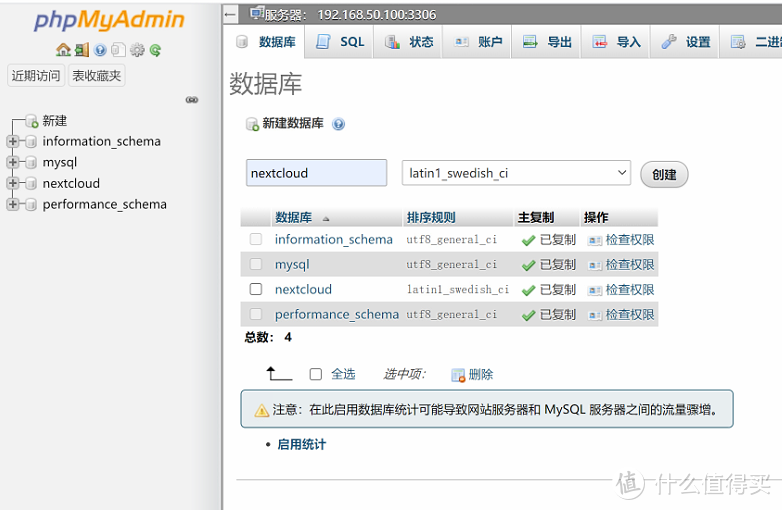Viewport: 782px width, 510px height.
Task: Click the warning triangle icon in notice
Action: 262,411
